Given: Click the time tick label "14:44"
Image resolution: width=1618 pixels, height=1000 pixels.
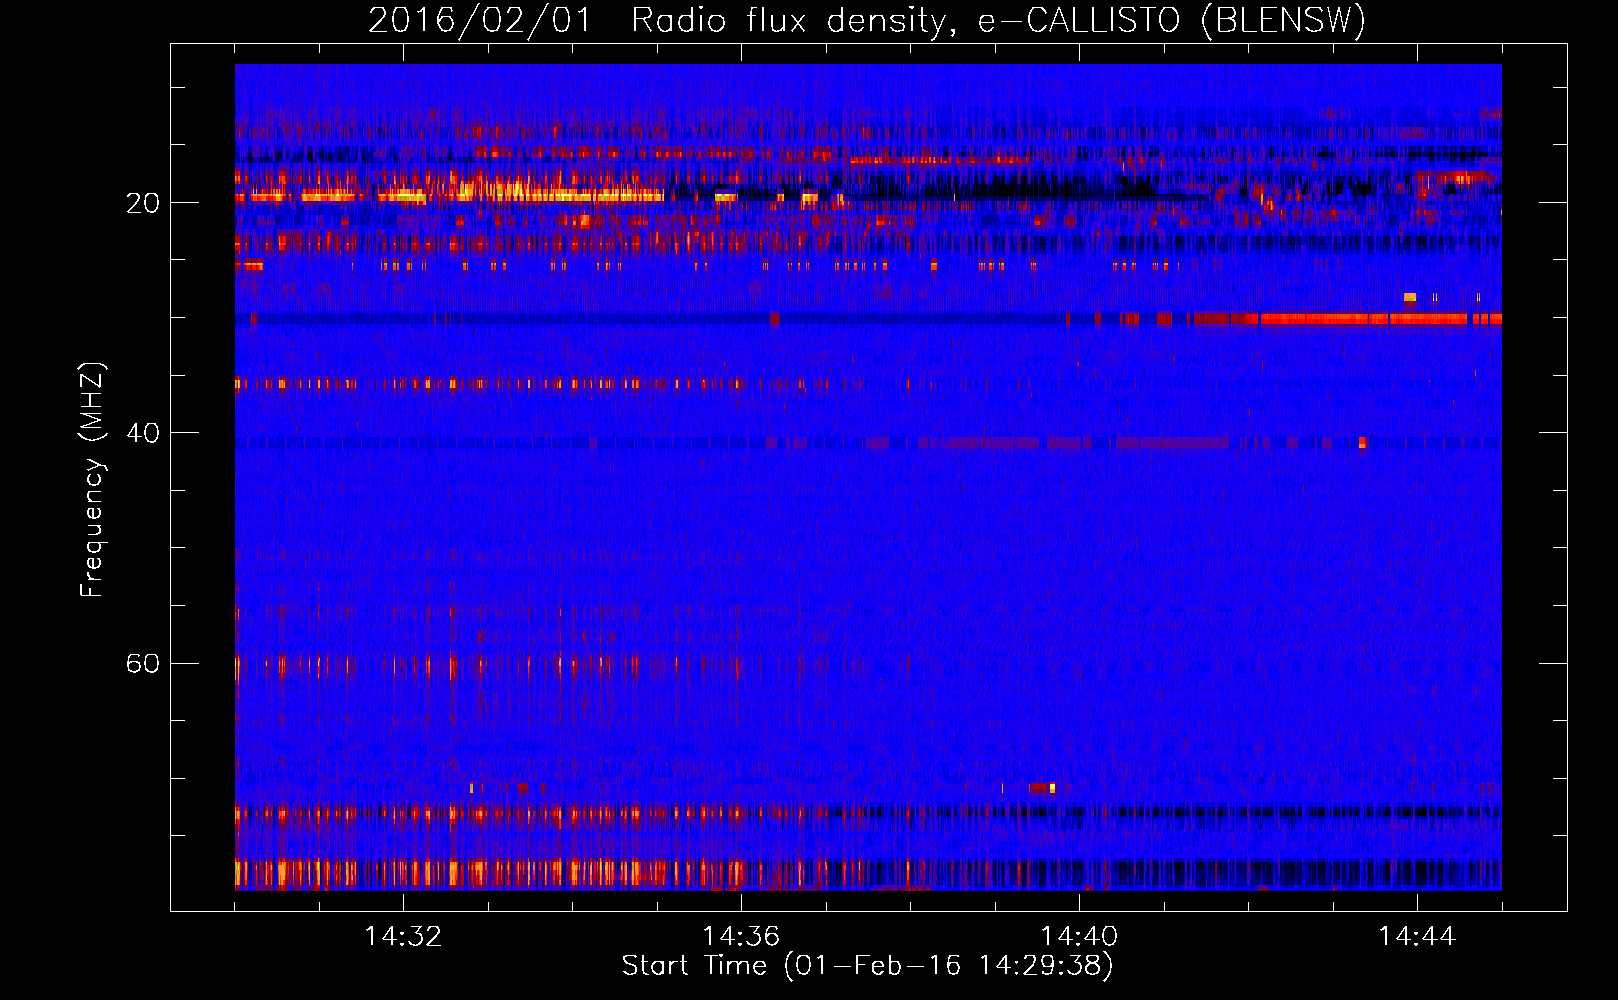Looking at the screenshot, I should click(1417, 936).
